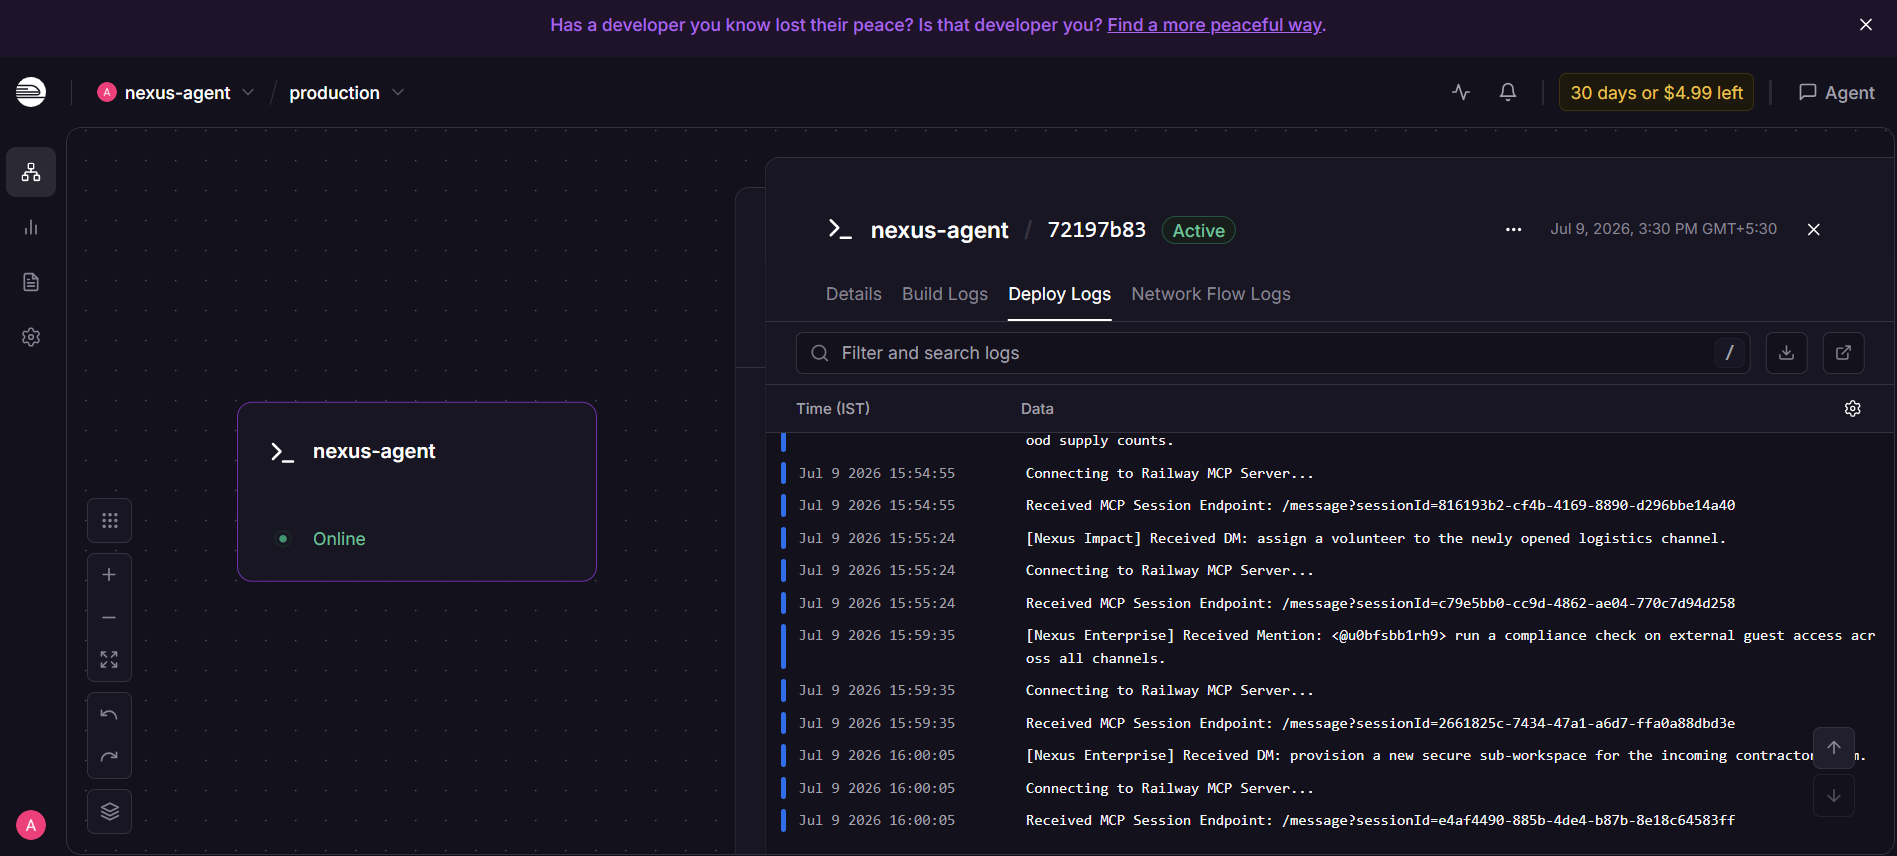The image size is (1897, 856).
Task: Click the nexus-agent service name in panel header
Action: coord(940,230)
